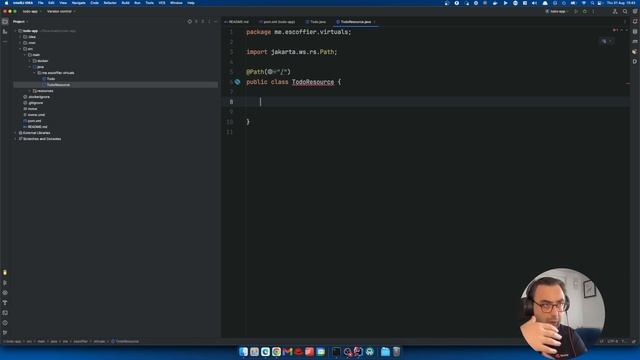The width and height of the screenshot is (640, 360).
Task: Select TodoResource in project tree
Action: (x=58, y=85)
